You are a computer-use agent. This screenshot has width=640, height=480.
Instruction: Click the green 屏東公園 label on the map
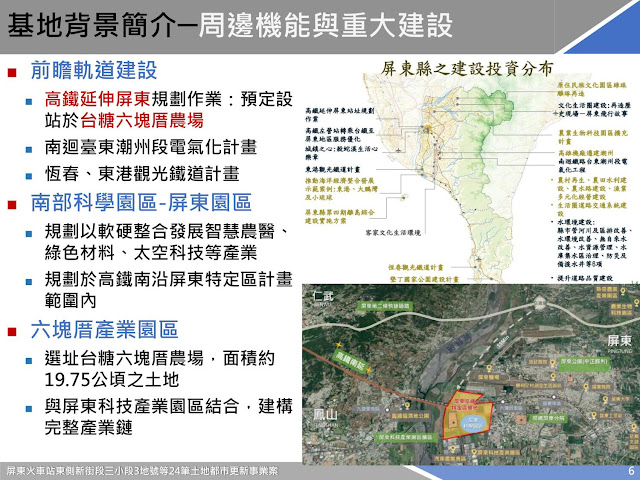click(584, 362)
